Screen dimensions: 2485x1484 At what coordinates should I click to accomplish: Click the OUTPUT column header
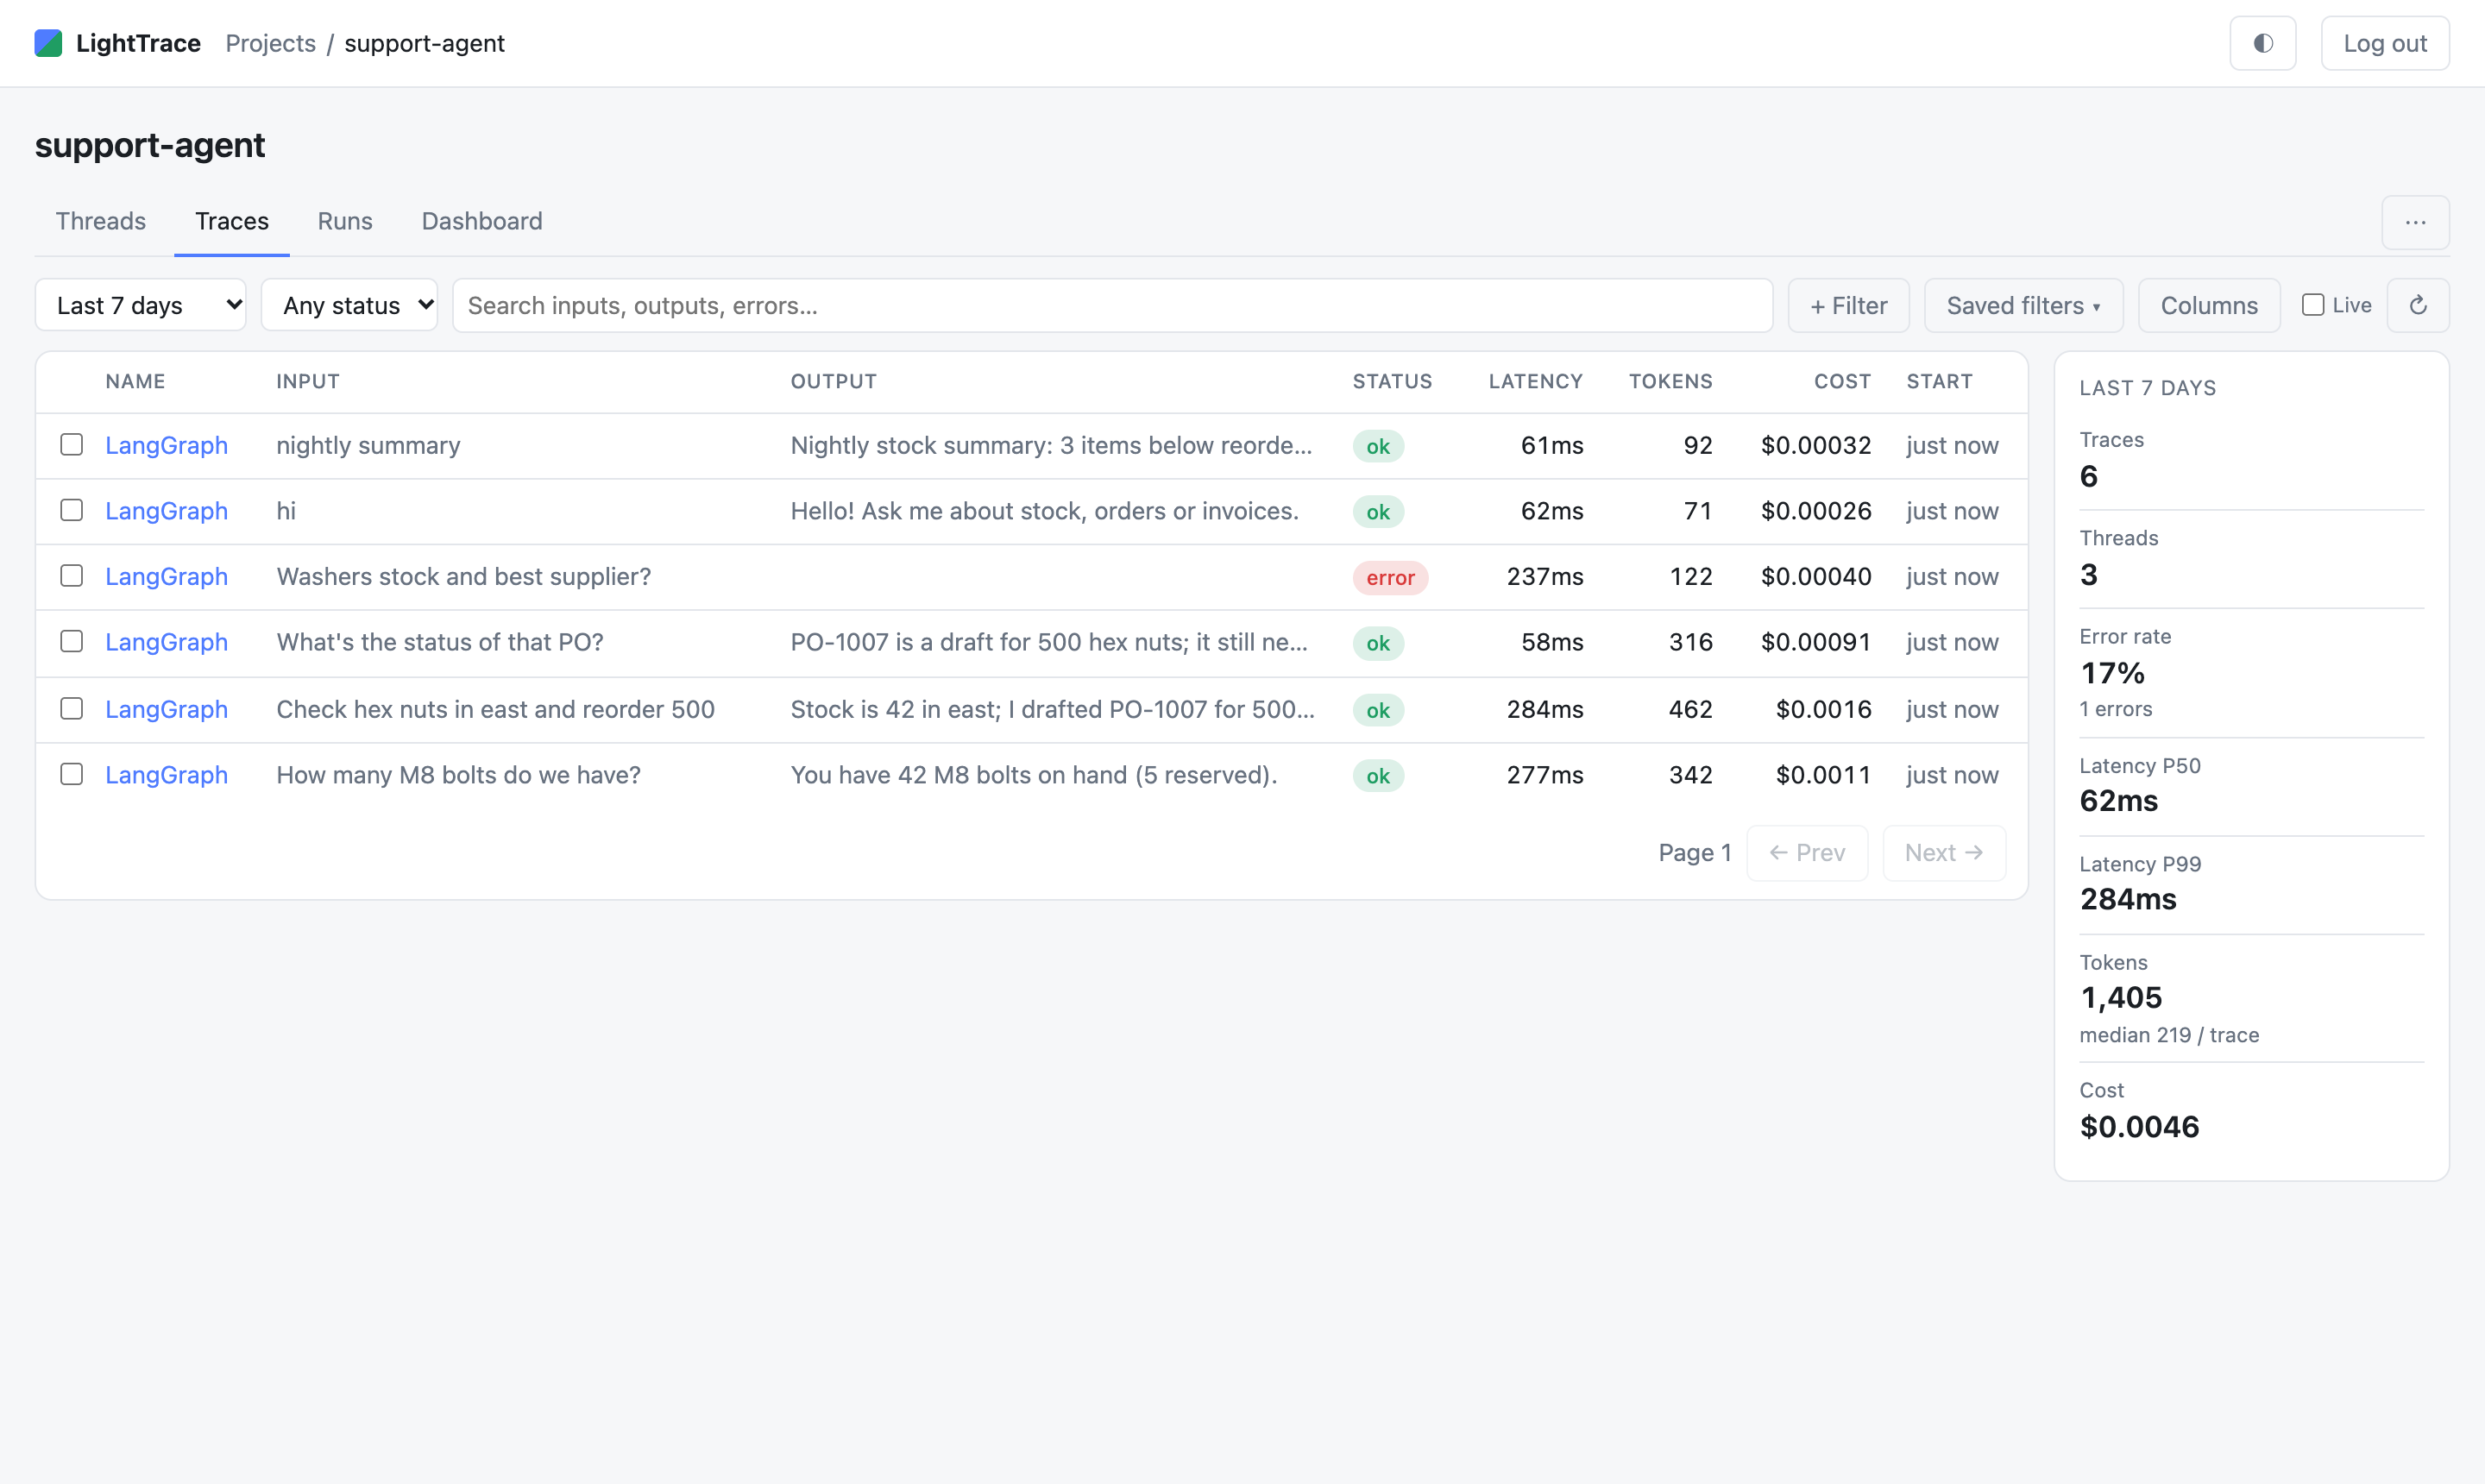833,381
